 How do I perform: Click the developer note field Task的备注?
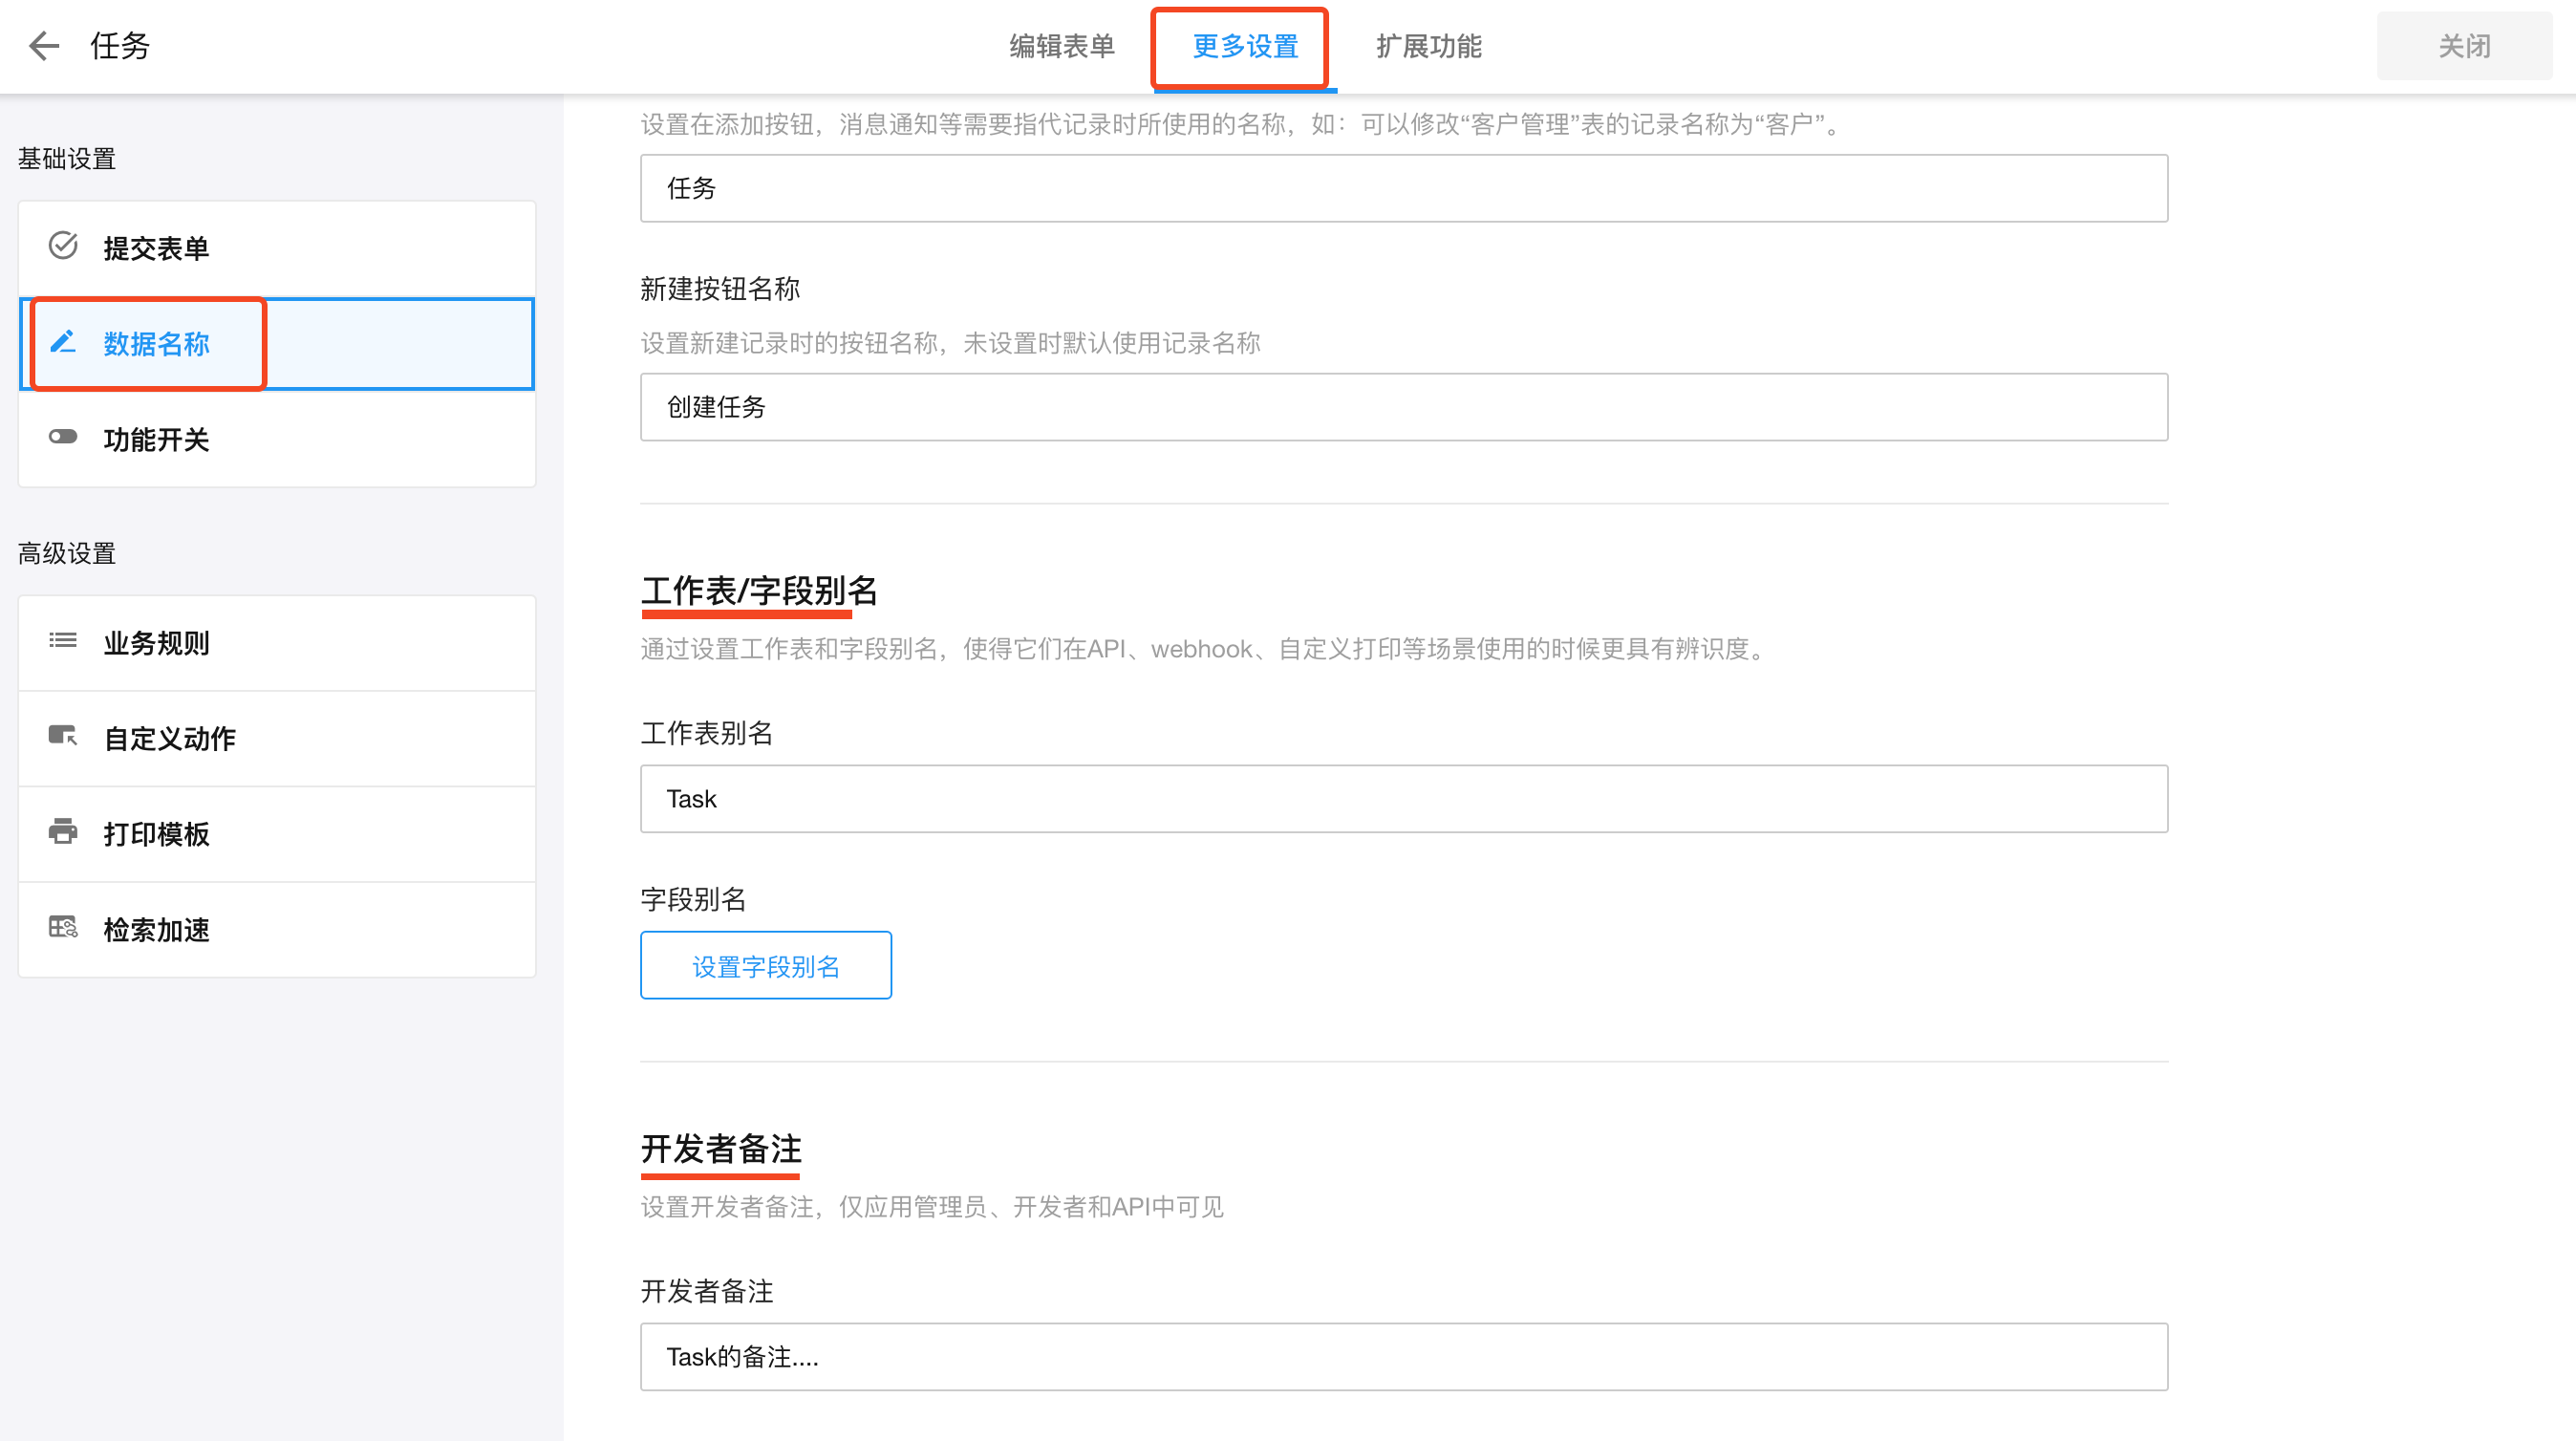[1403, 1357]
